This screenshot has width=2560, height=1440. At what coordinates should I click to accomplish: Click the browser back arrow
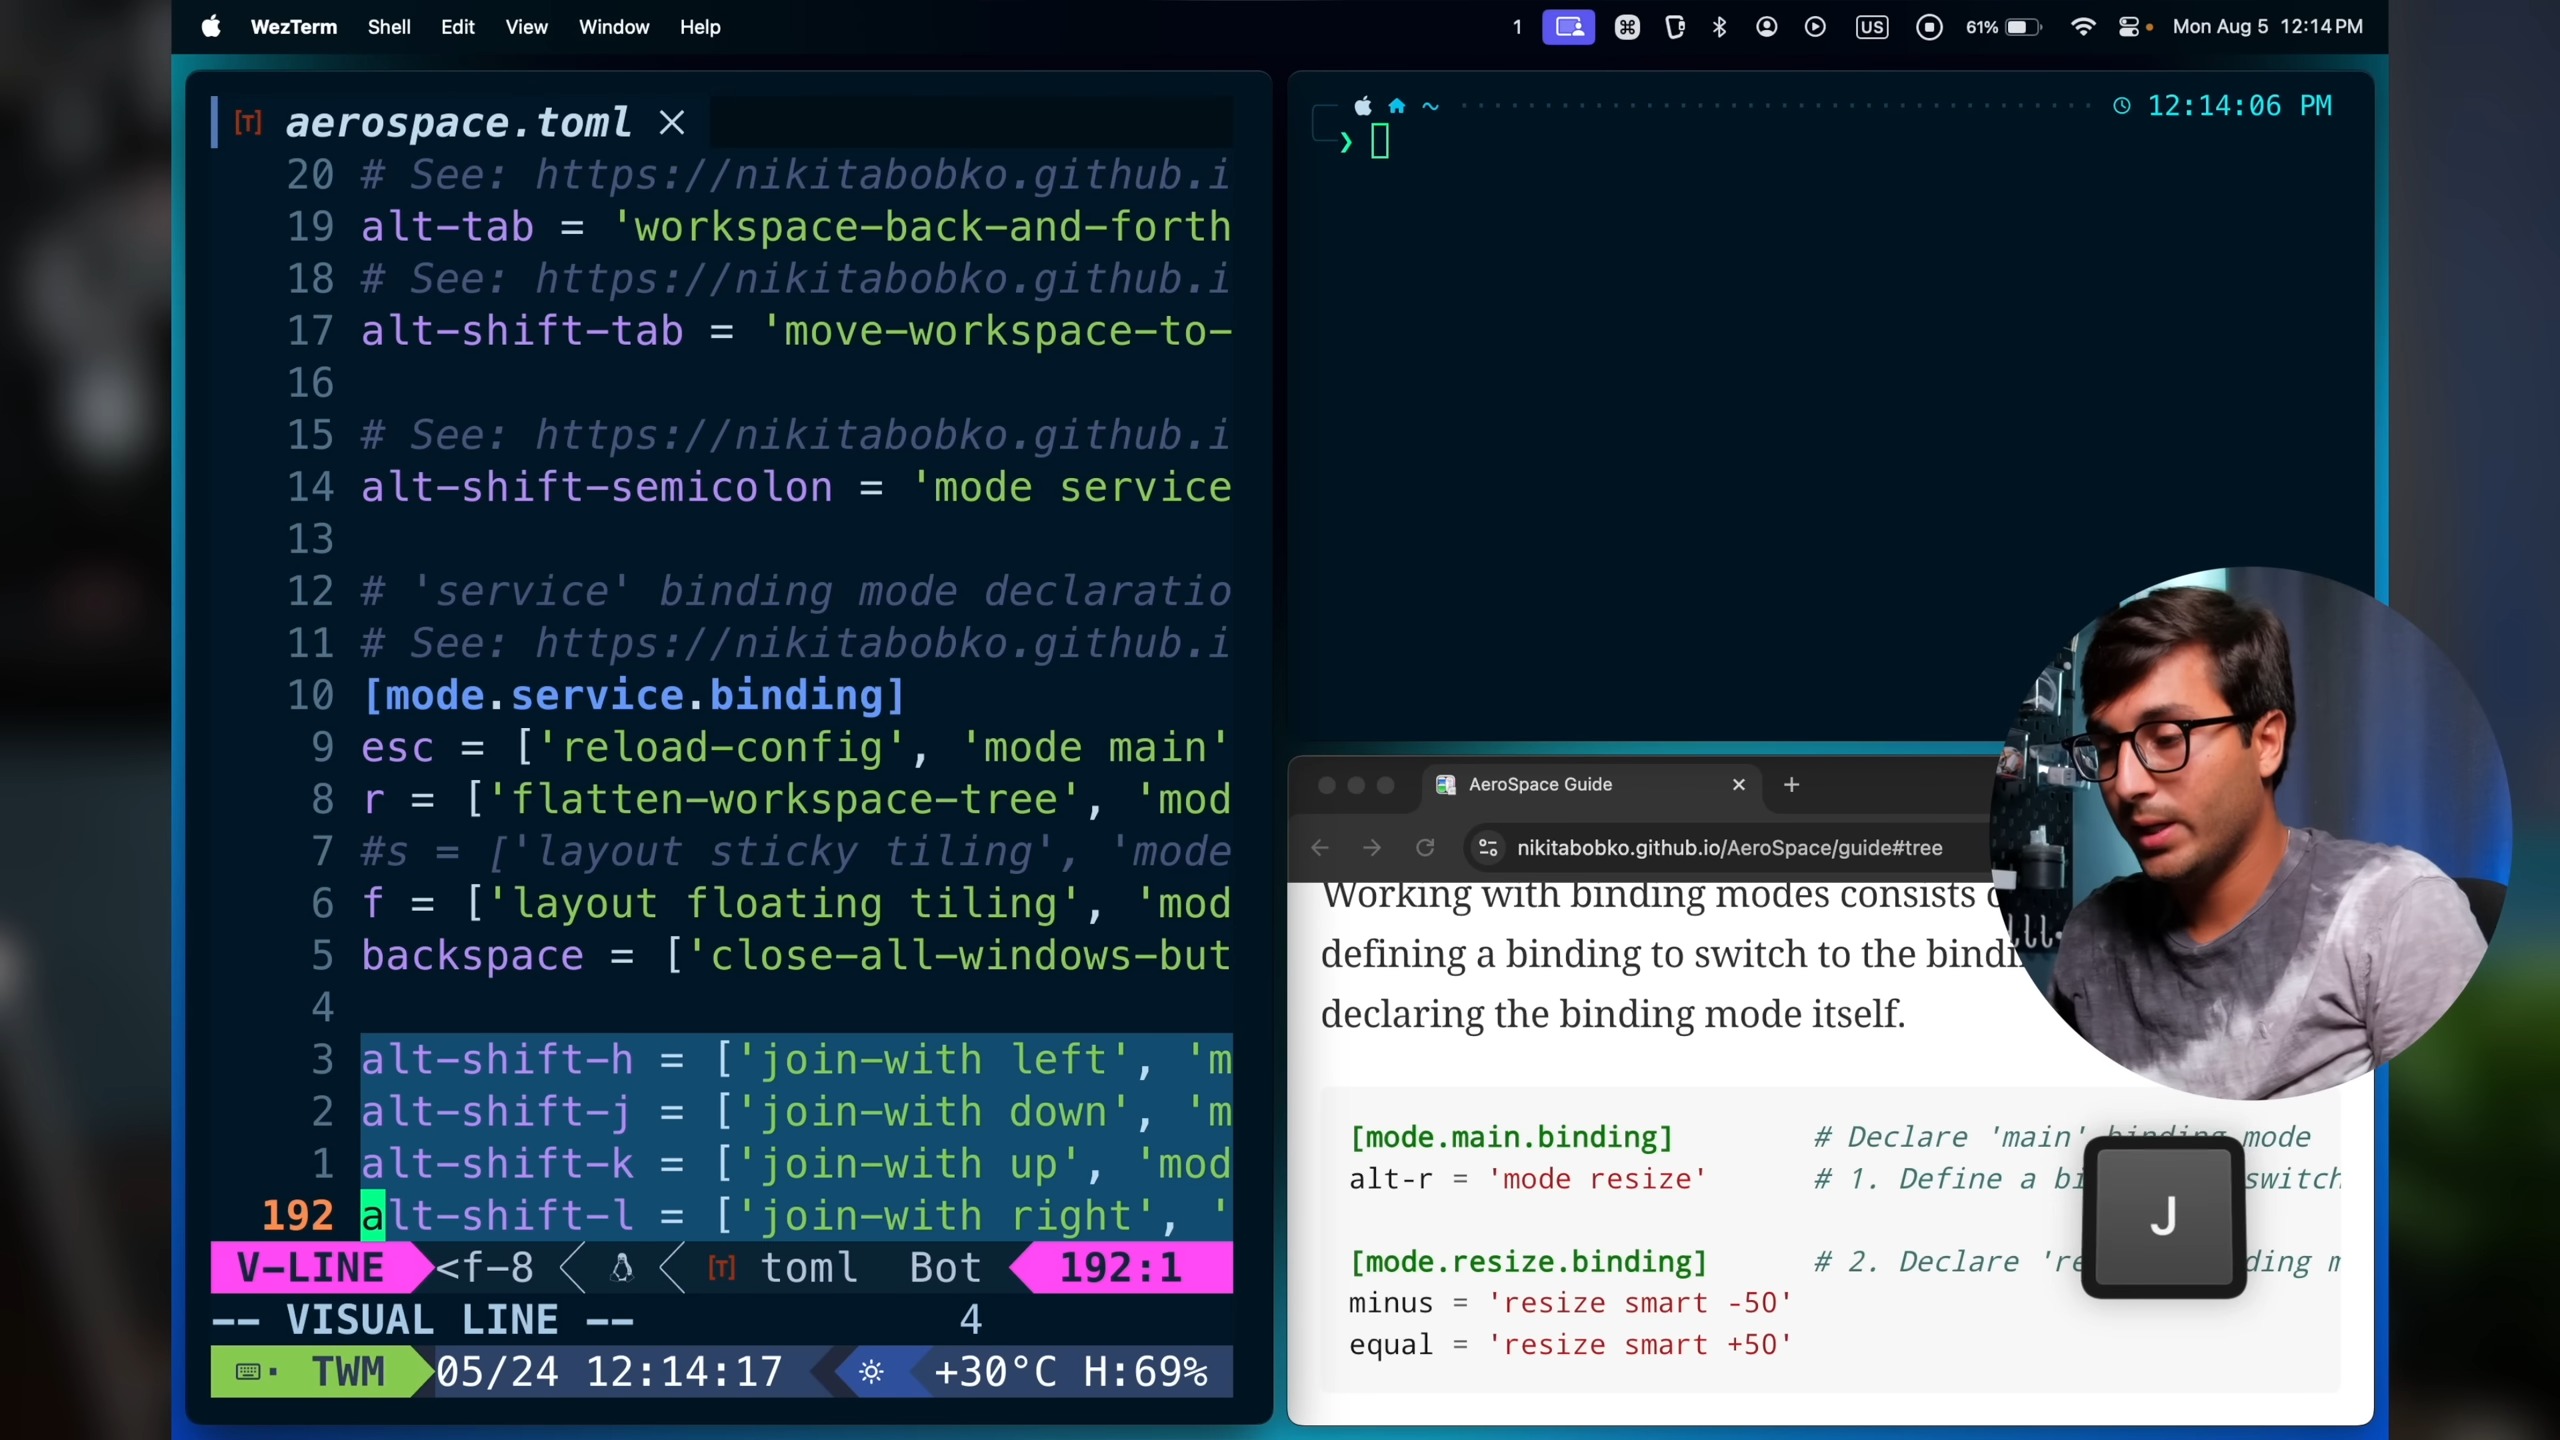1320,848
